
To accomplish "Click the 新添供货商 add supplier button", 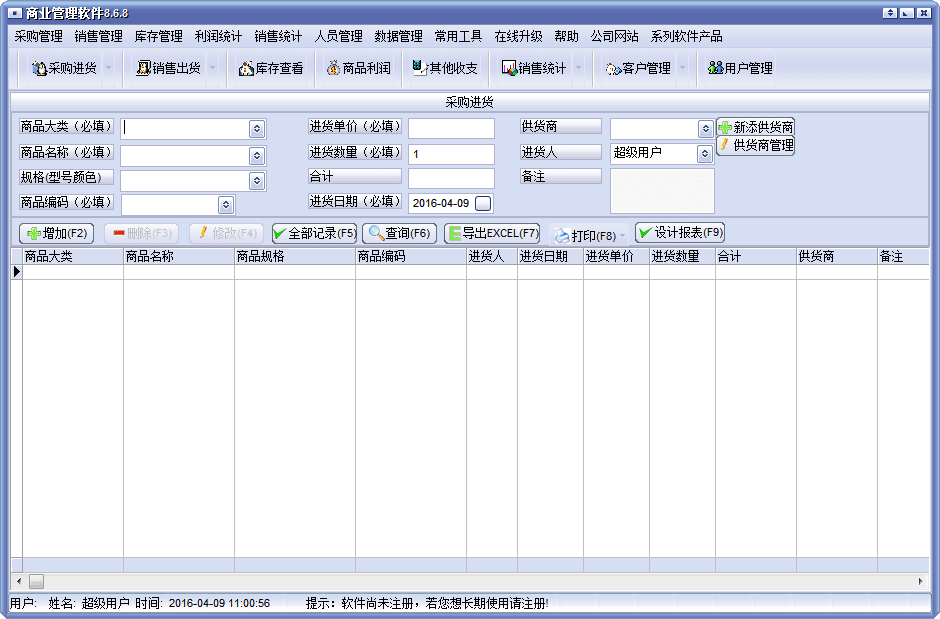I will pyautogui.click(x=756, y=128).
